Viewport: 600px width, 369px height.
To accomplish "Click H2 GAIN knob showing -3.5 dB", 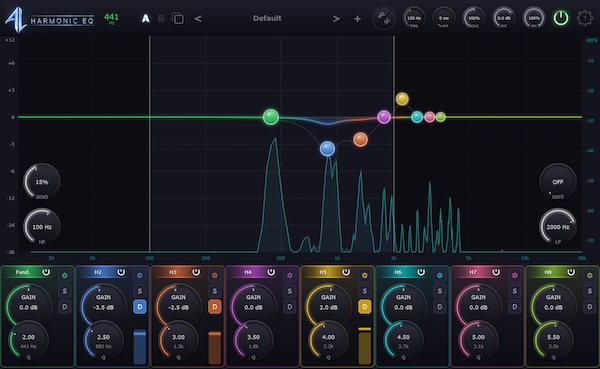I will point(103,305).
